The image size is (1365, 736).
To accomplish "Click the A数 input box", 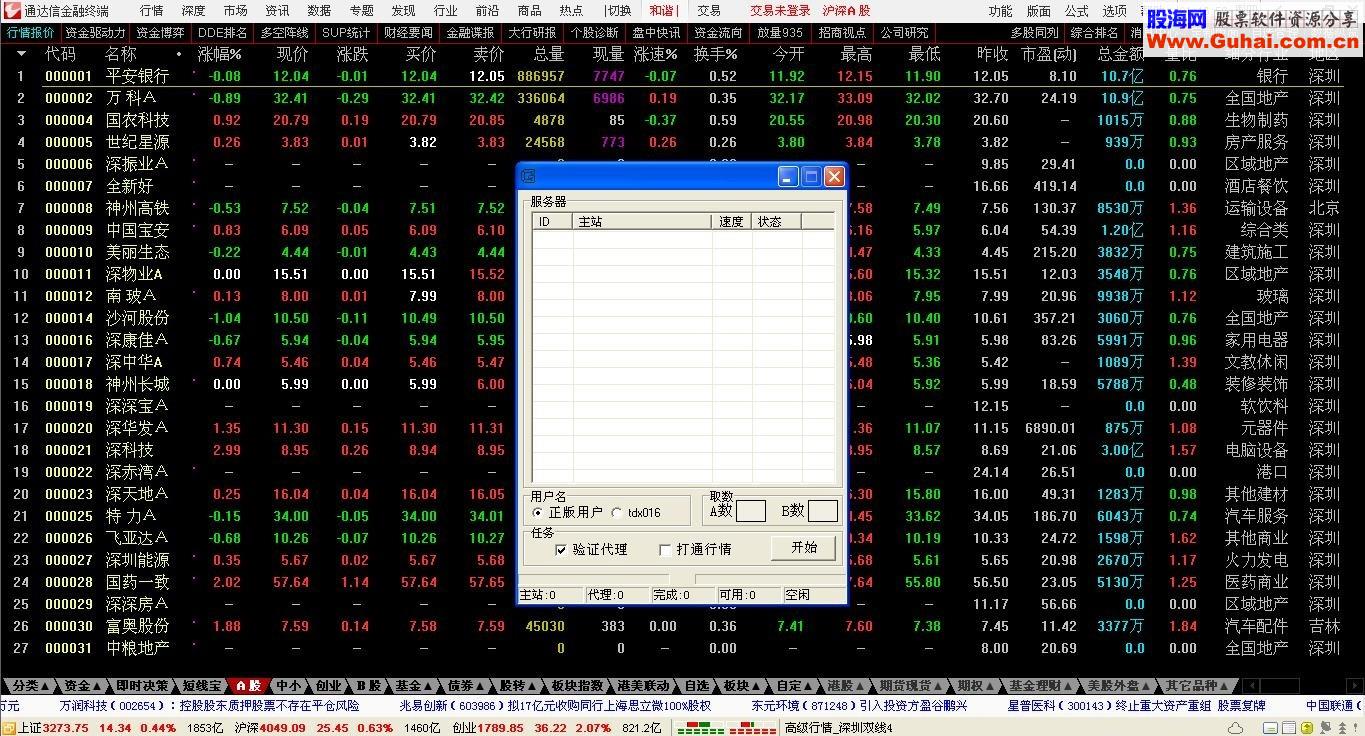I will point(750,511).
